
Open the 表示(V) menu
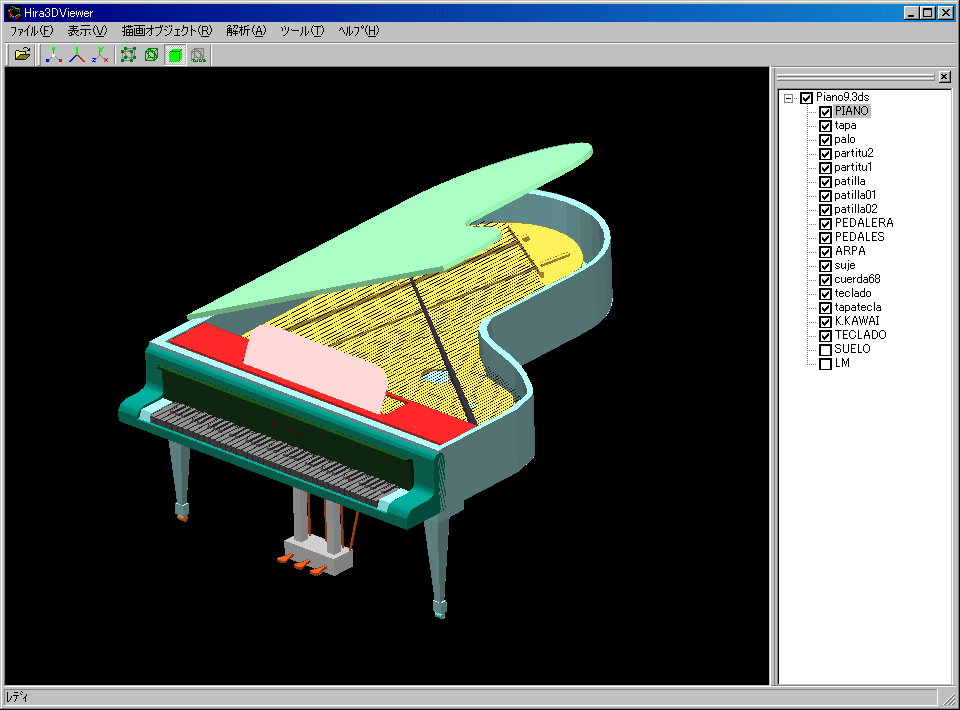(x=87, y=31)
